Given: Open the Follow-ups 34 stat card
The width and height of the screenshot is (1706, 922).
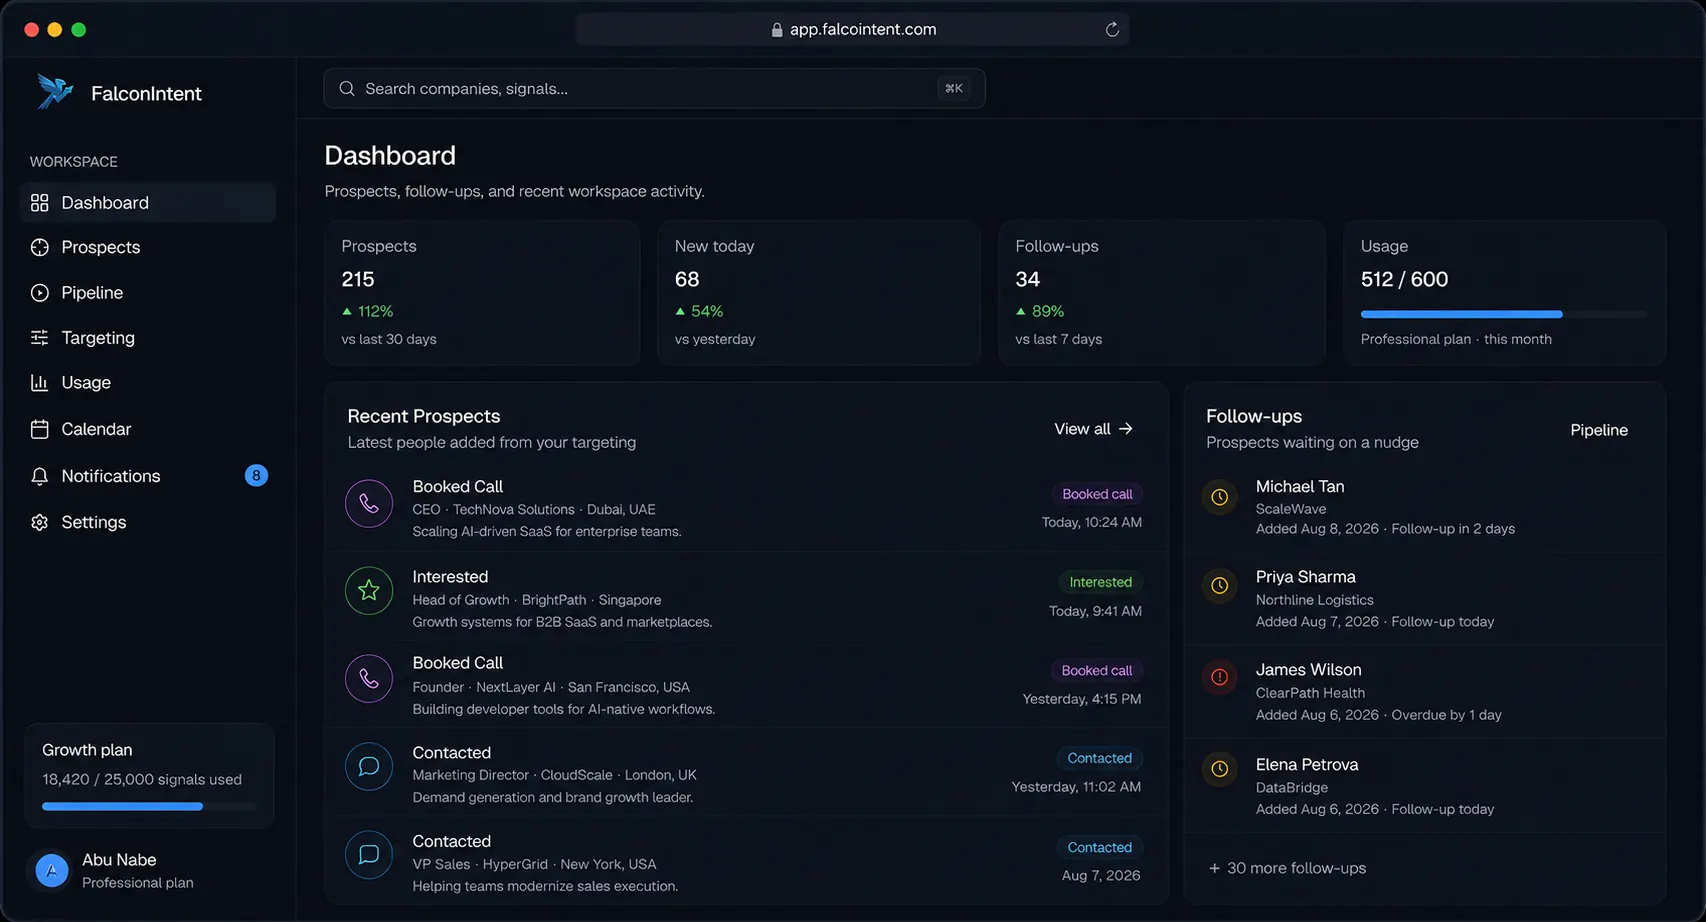Looking at the screenshot, I should [1162, 293].
